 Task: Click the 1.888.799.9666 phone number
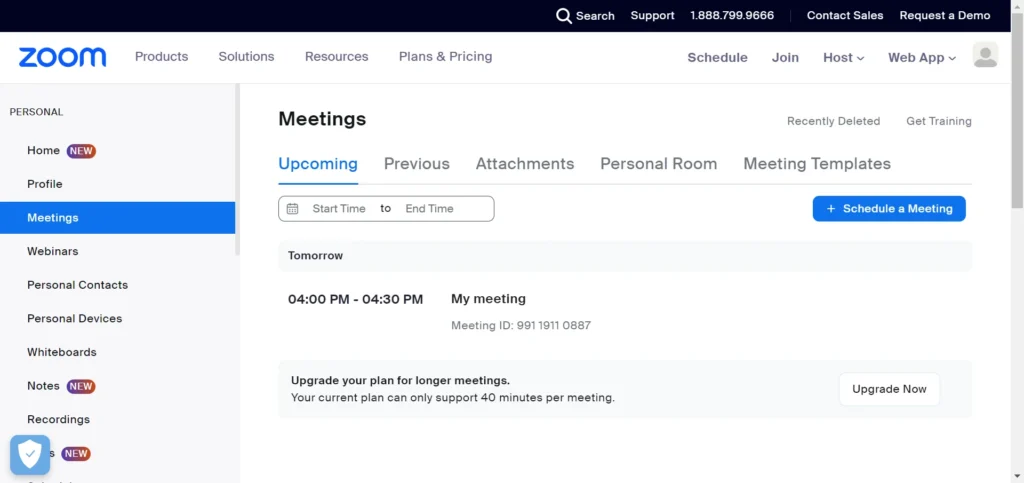tap(732, 16)
